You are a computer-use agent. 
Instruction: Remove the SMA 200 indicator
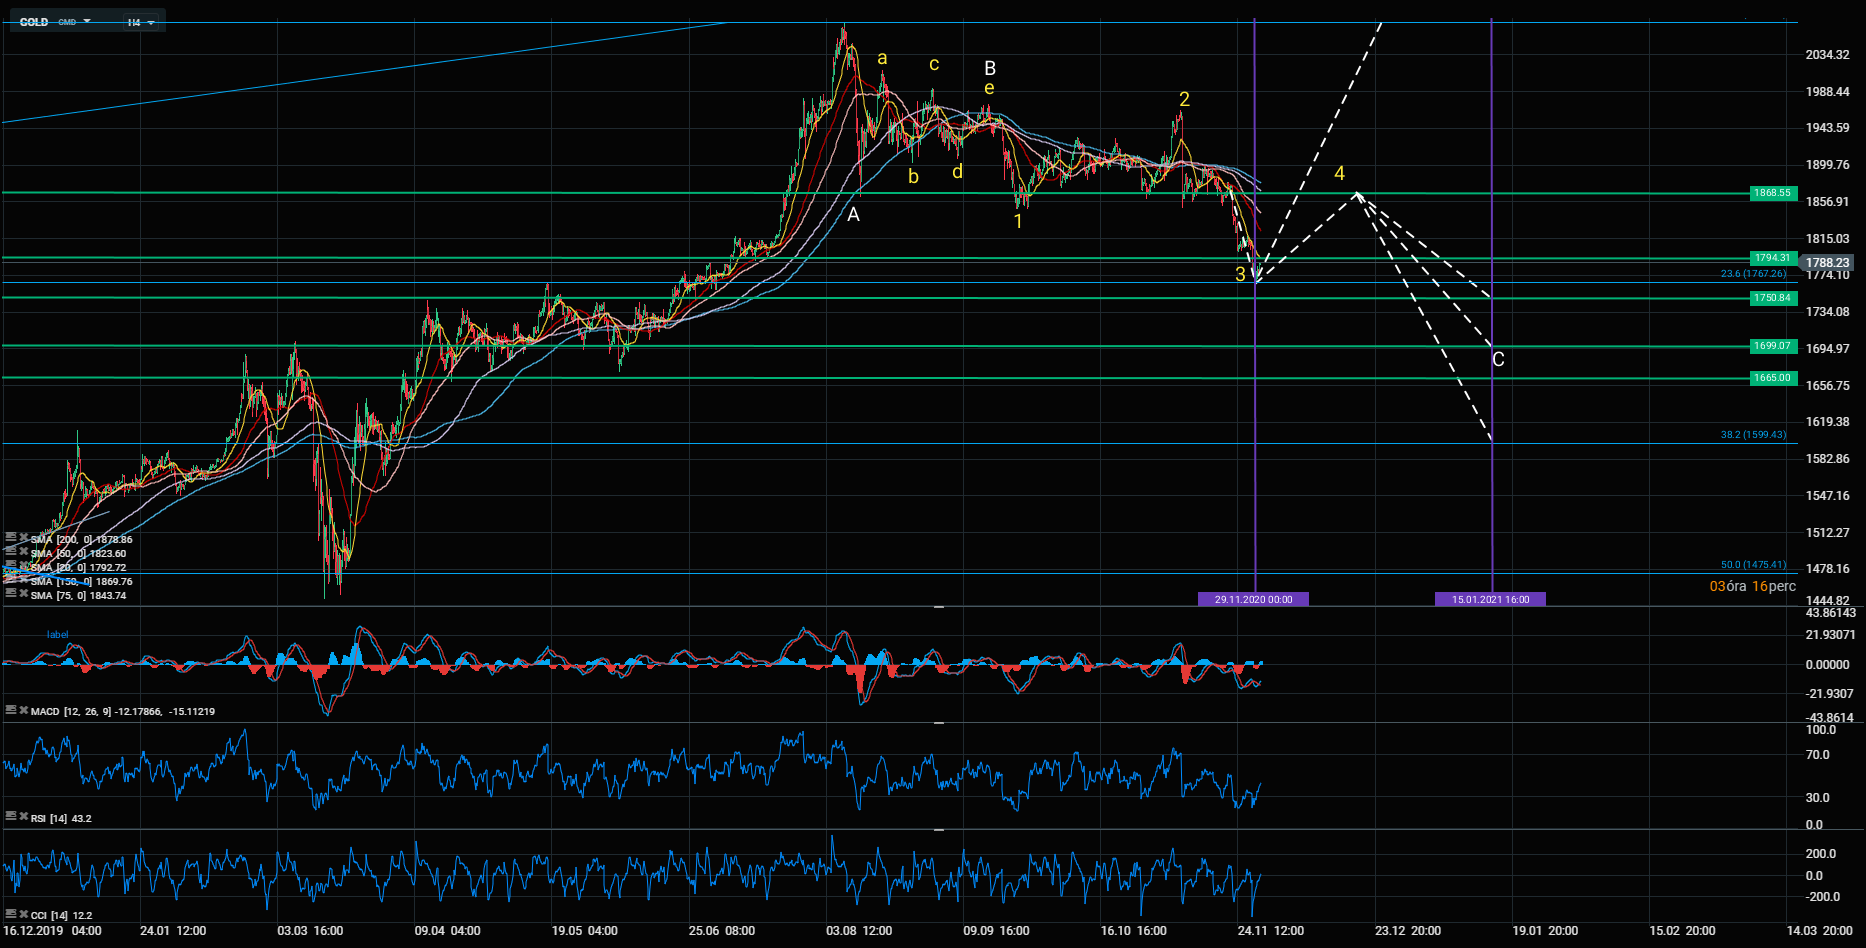(x=22, y=538)
